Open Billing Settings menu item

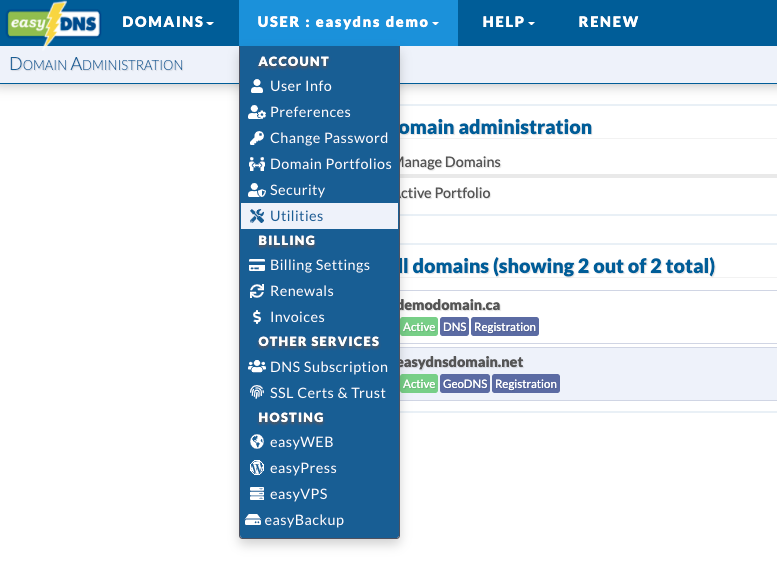tap(319, 266)
